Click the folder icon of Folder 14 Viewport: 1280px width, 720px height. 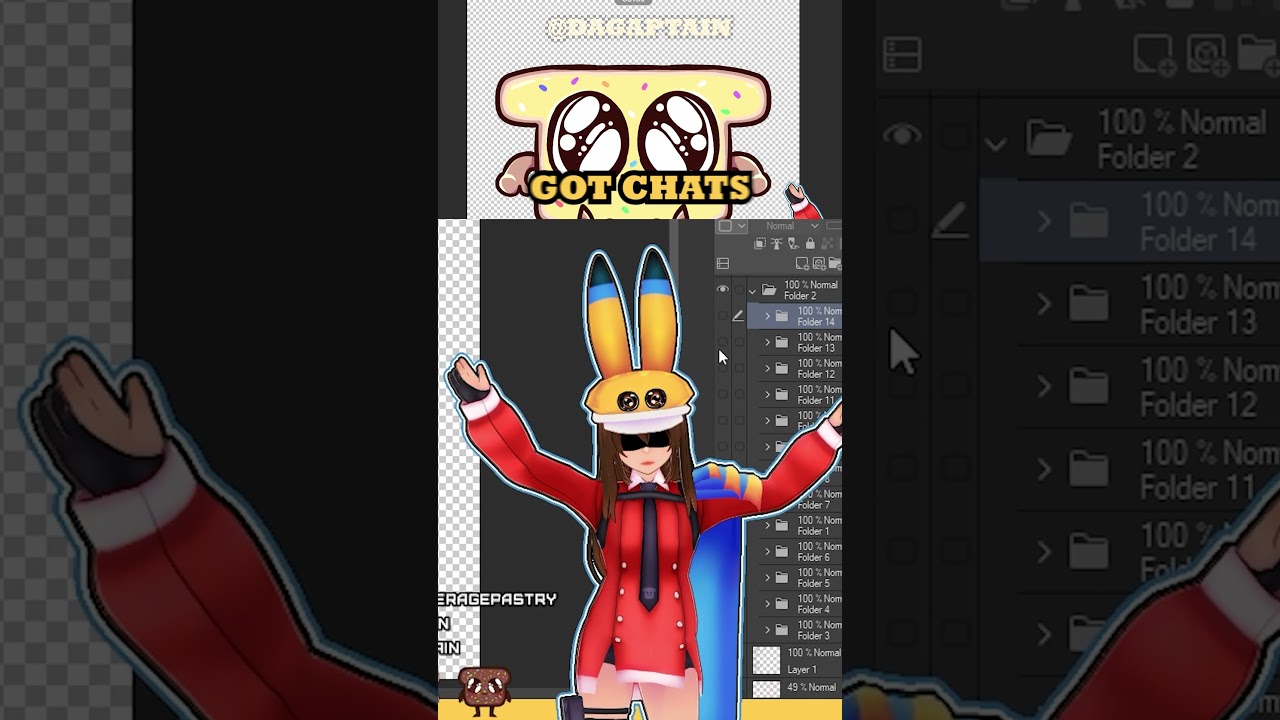coord(782,316)
